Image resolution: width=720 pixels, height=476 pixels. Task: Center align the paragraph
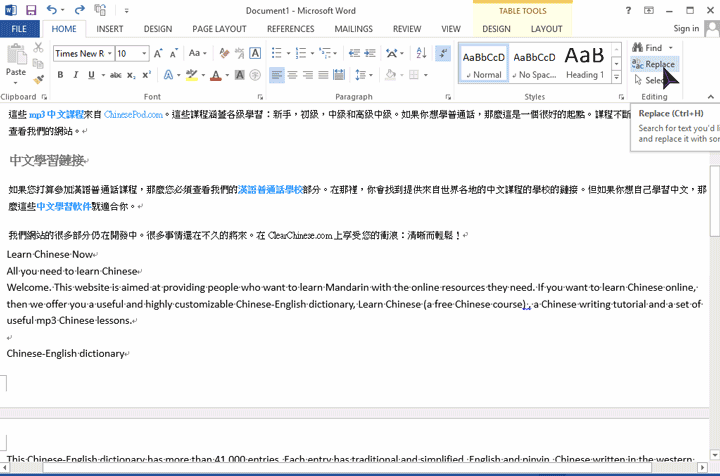pyautogui.click(x=292, y=75)
